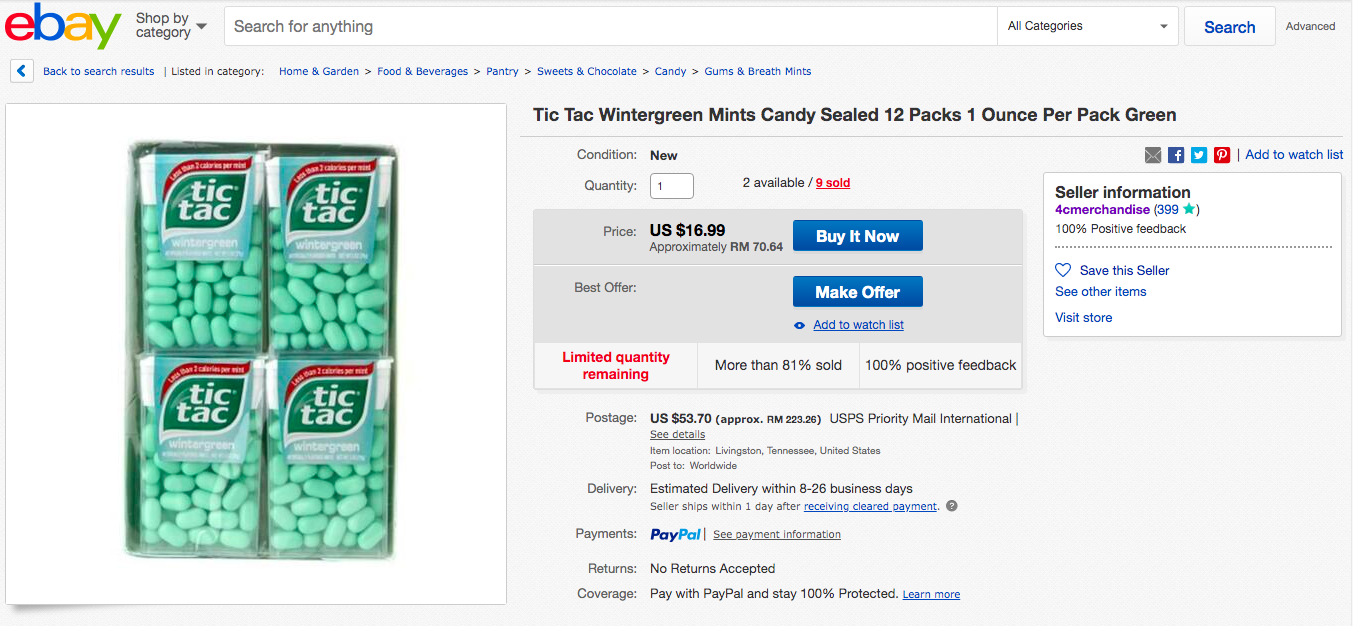Viewport: 1353px width, 626px height.
Task: Share listing on Pinterest icon
Action: tap(1222, 155)
